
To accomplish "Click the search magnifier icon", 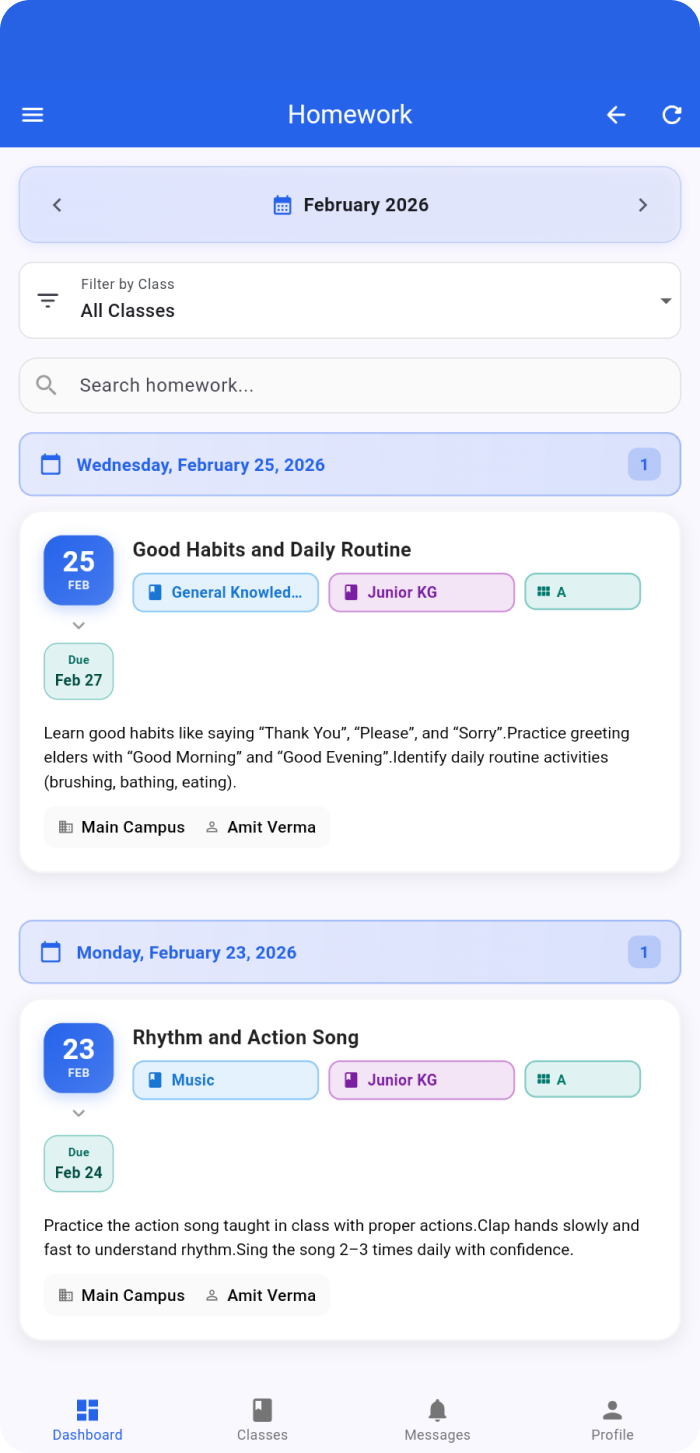I will tap(46, 385).
